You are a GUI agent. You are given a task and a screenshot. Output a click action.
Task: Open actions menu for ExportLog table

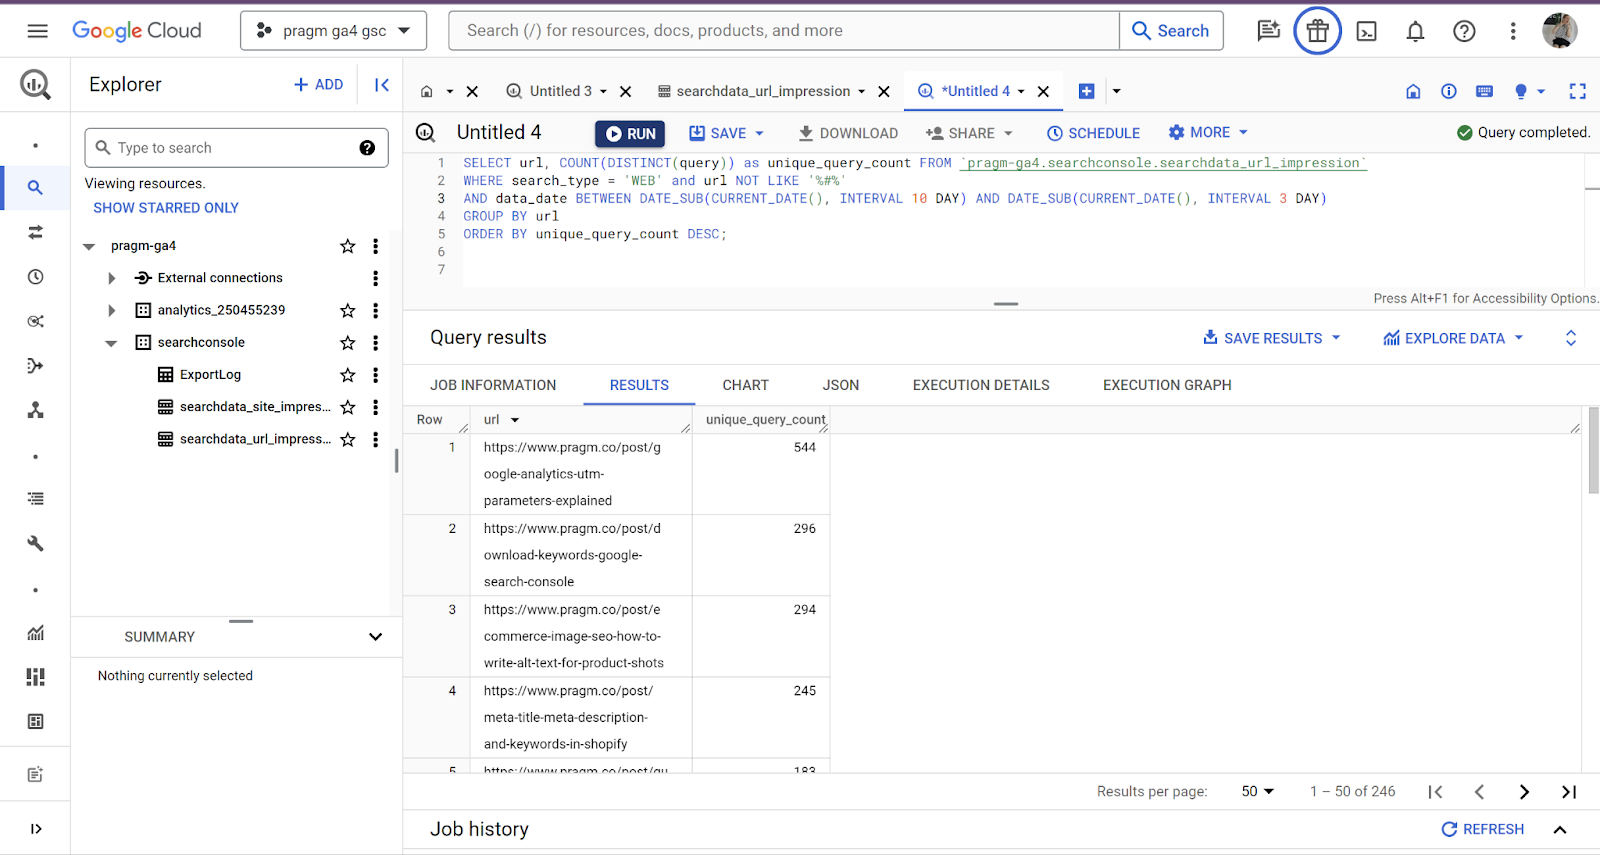pos(375,375)
